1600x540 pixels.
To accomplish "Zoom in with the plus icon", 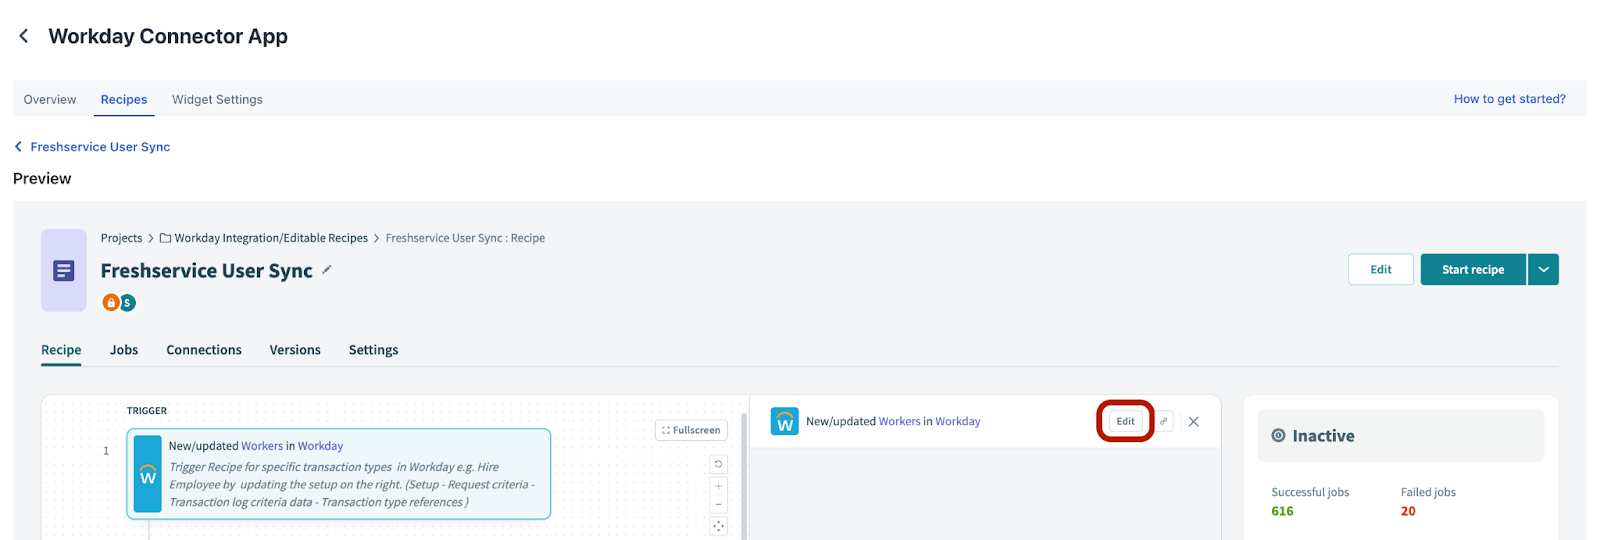I will click(718, 486).
